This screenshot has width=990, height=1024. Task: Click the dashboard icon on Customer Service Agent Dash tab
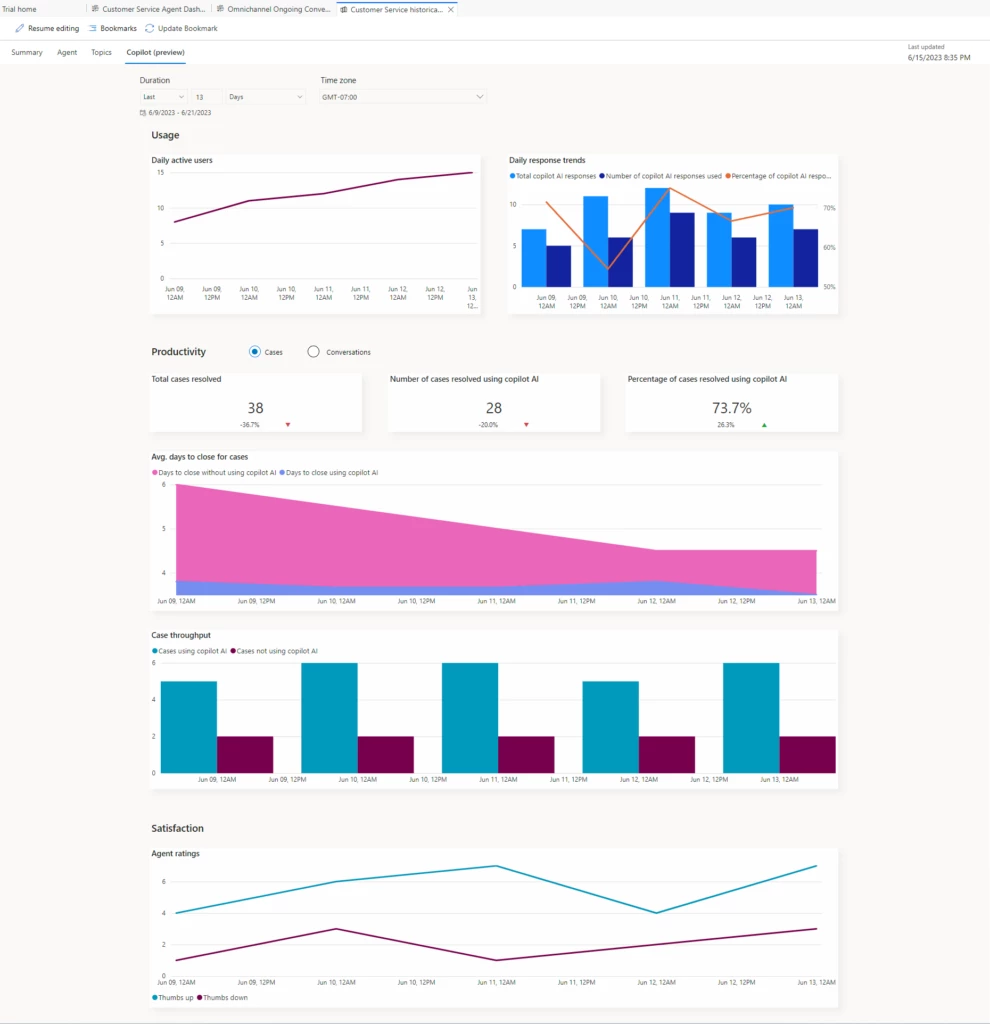tap(95, 10)
